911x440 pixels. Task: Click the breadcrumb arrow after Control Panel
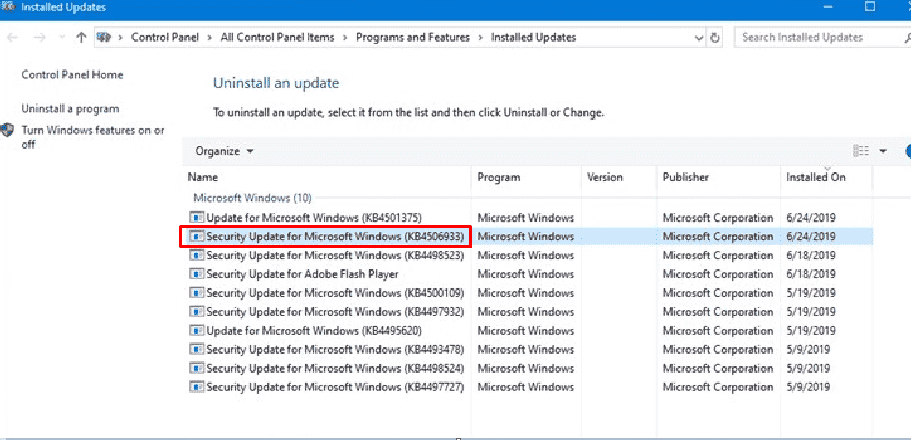click(210, 38)
